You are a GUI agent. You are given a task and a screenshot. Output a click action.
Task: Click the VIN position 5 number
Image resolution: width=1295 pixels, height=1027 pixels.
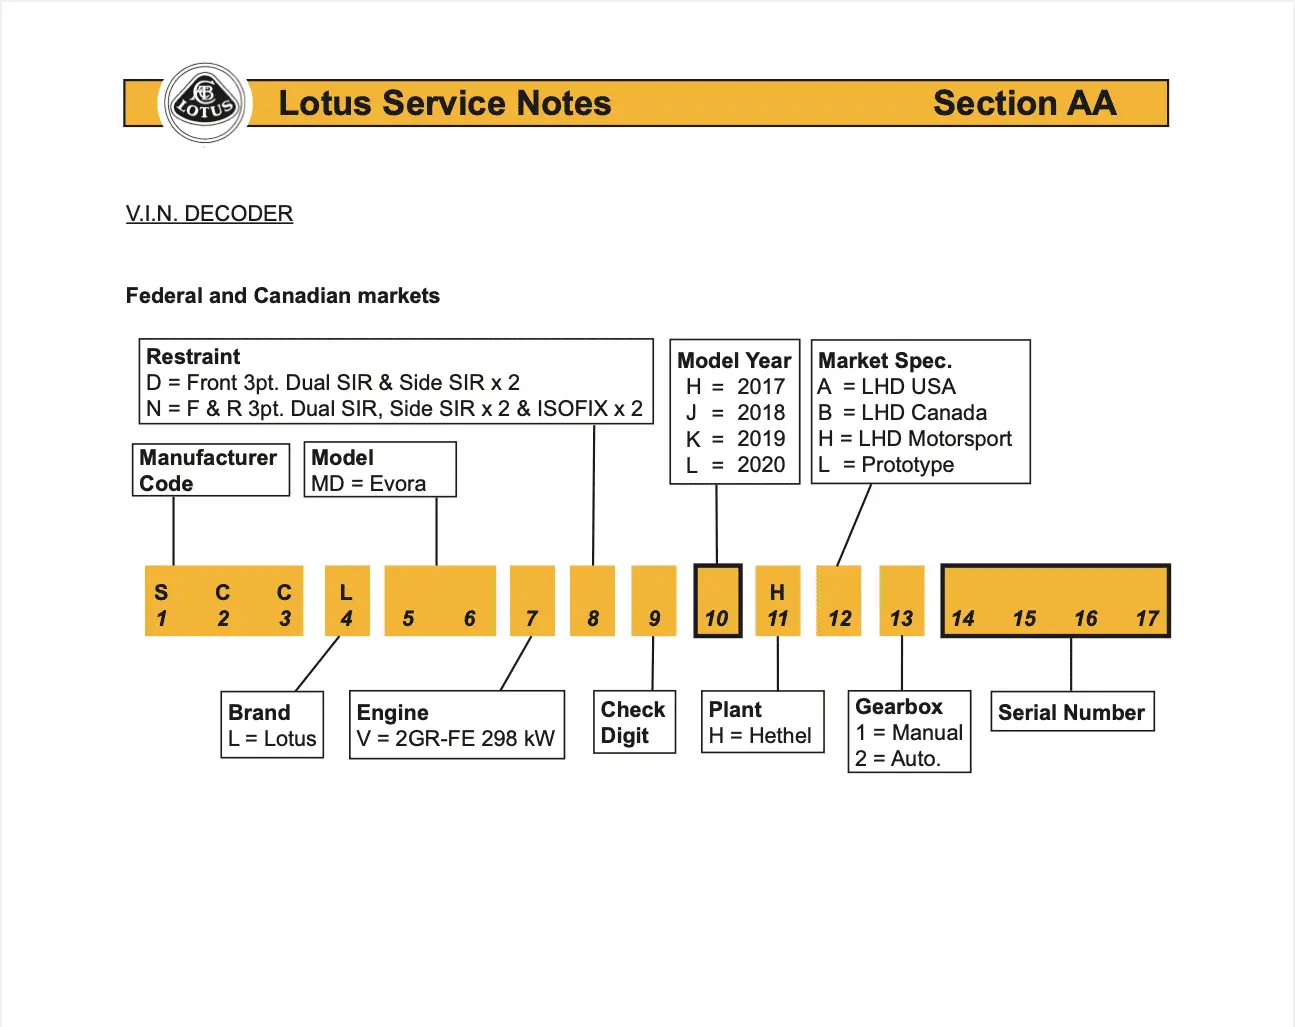pyautogui.click(x=408, y=619)
